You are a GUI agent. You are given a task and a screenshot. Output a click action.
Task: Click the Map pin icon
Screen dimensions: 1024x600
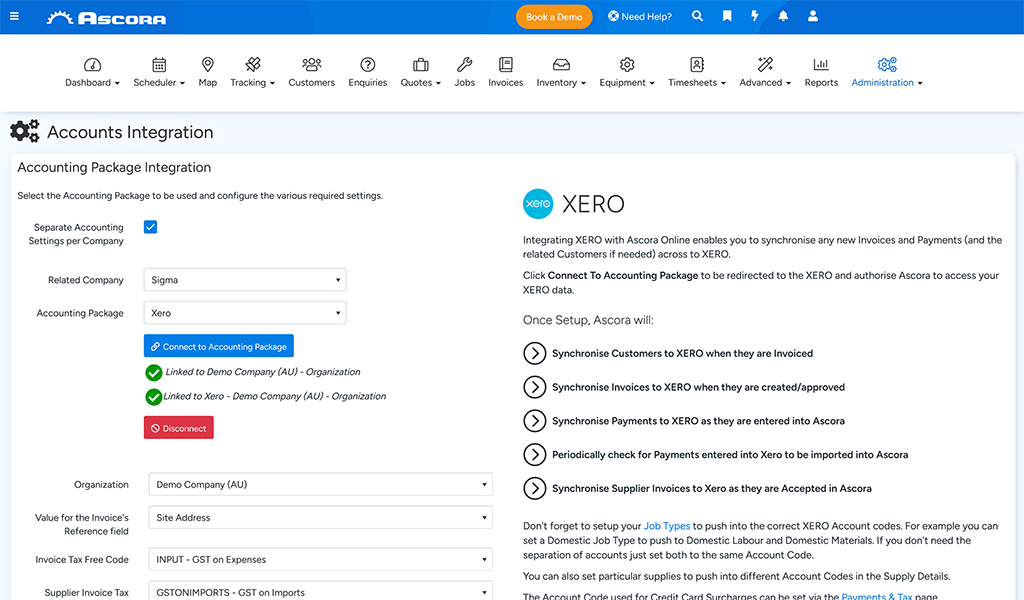point(208,65)
